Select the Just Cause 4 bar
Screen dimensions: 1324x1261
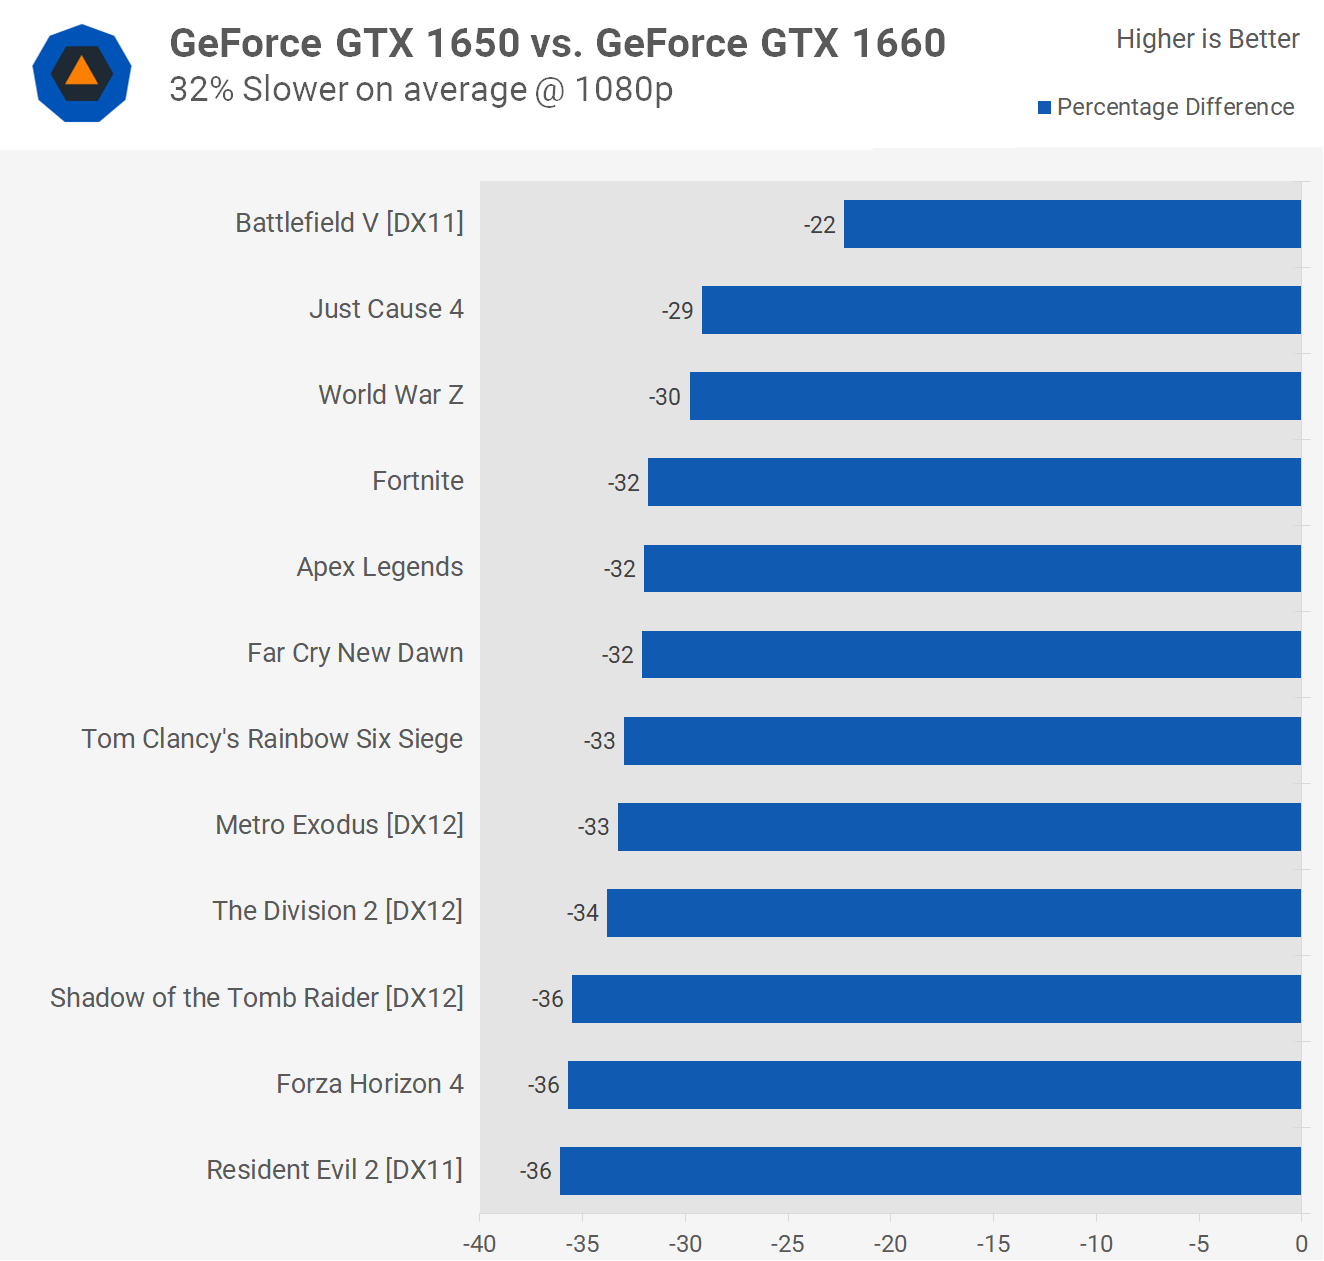[x=1000, y=310]
